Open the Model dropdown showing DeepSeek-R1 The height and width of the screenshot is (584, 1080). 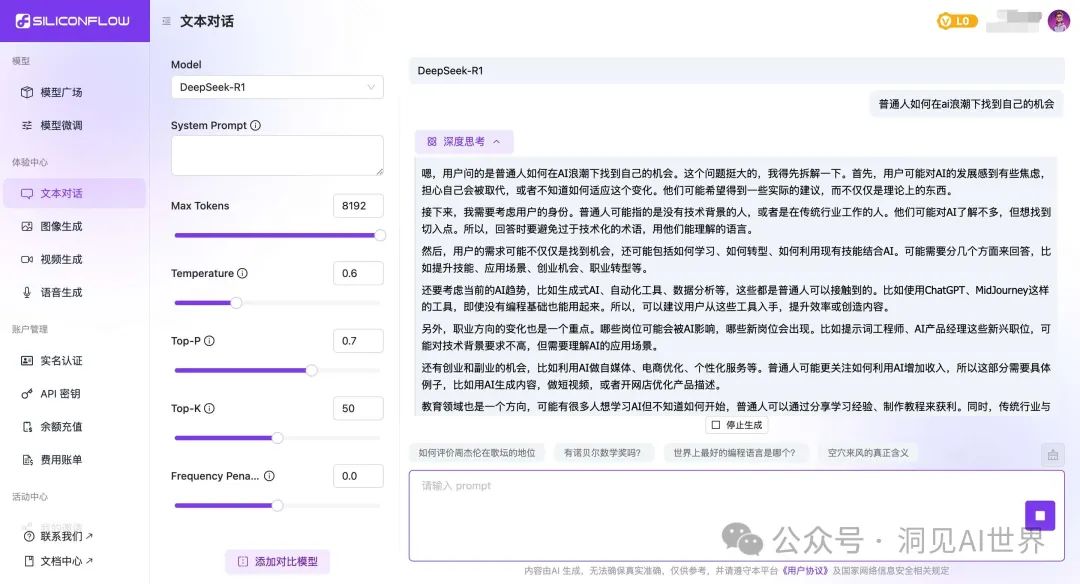coord(277,87)
